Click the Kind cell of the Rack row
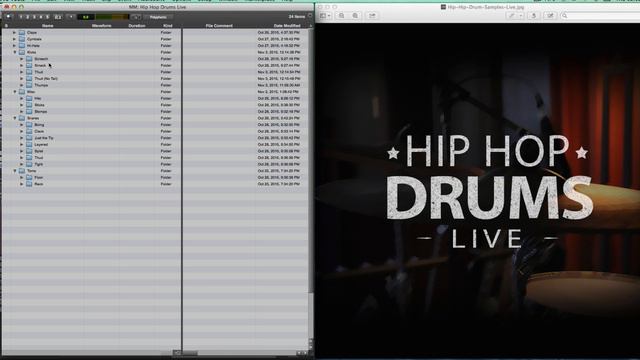Screen dimensions: 640x360 166,184
